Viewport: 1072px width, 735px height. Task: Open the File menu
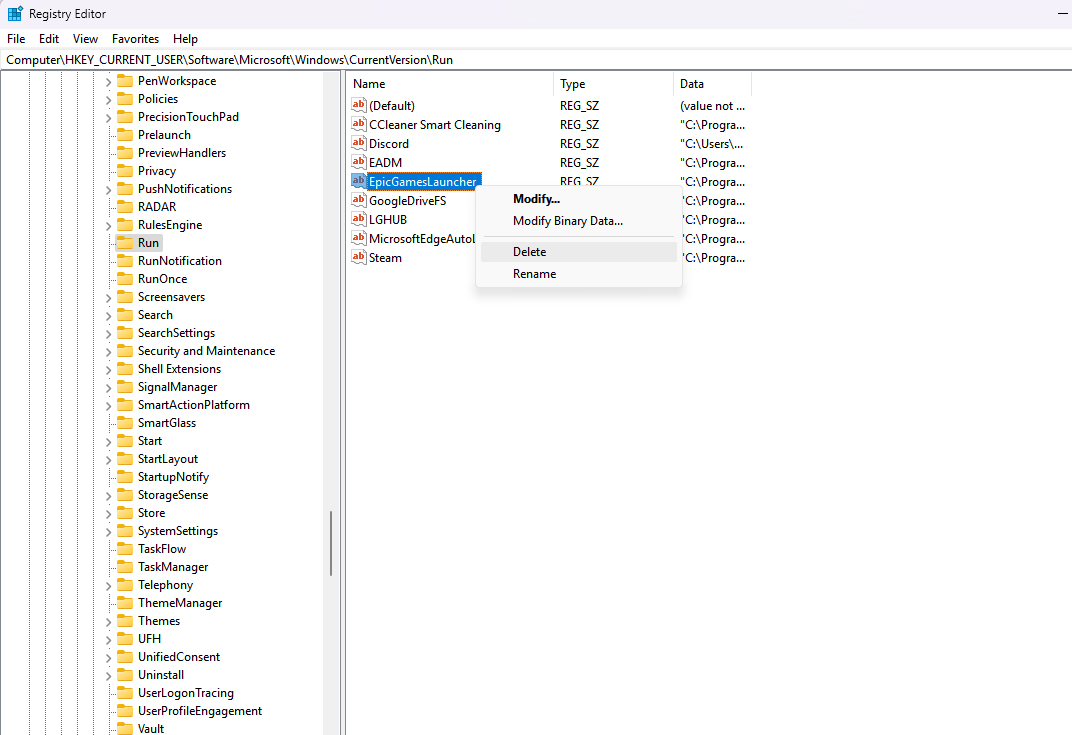16,39
